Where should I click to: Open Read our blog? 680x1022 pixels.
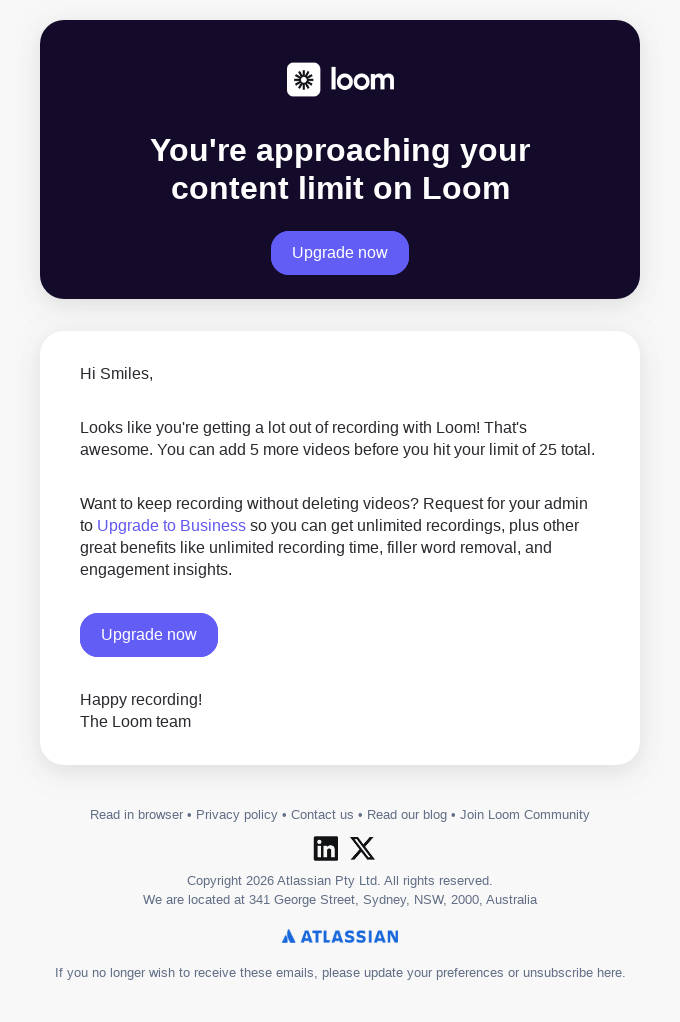click(406, 815)
